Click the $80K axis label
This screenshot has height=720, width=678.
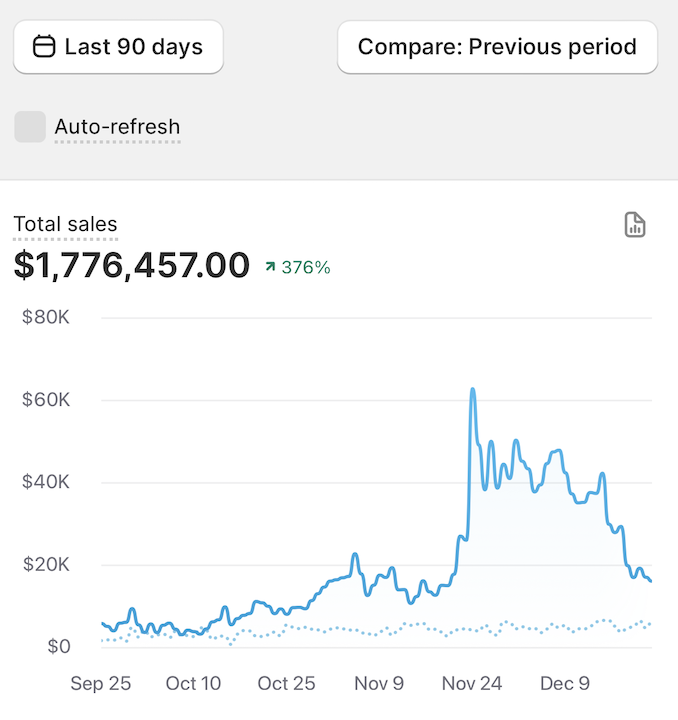click(x=46, y=317)
